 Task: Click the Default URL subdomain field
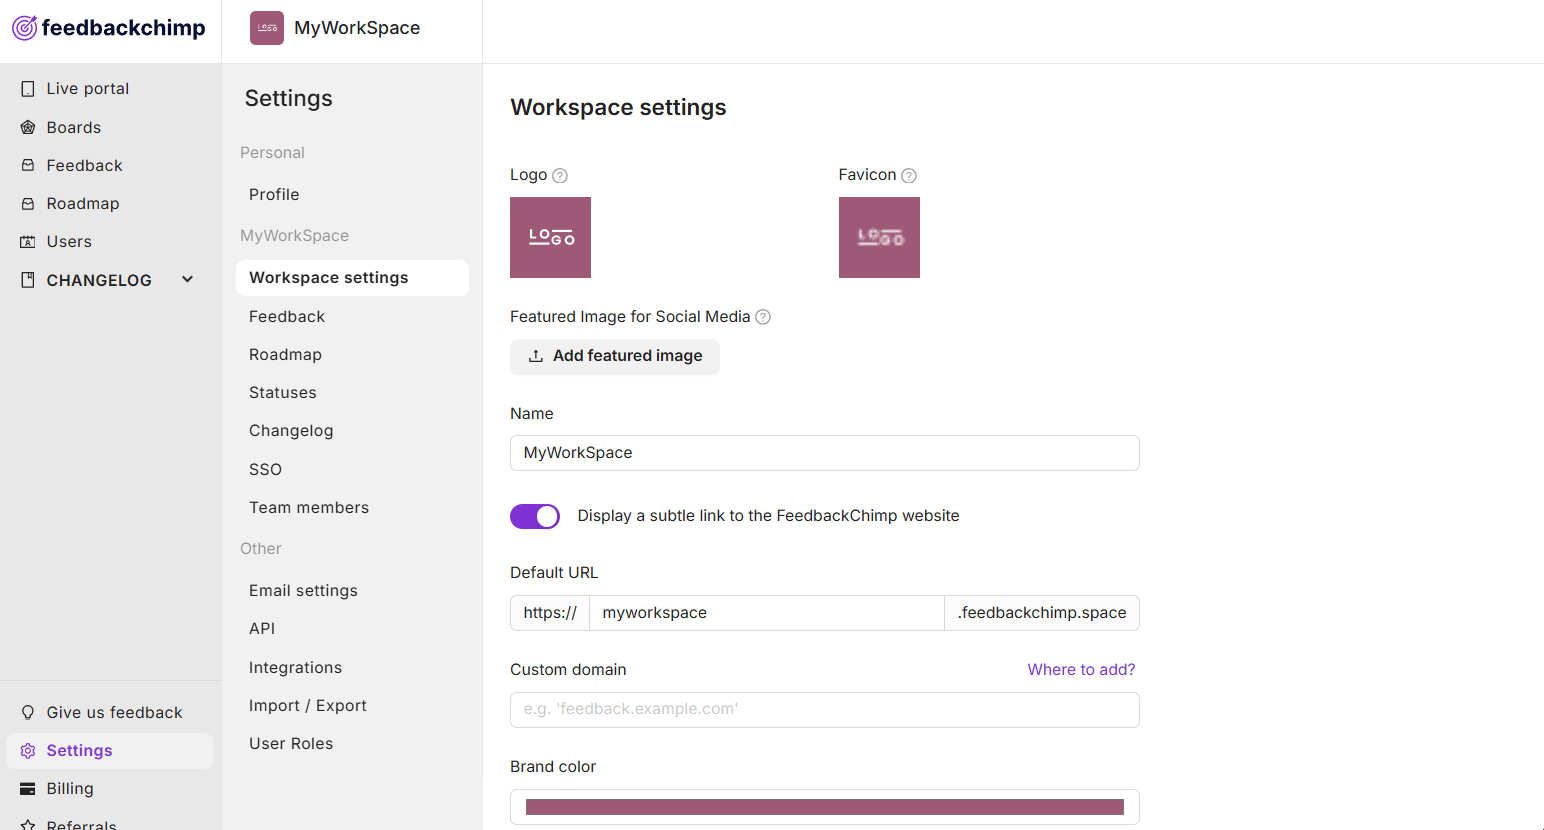[767, 613]
